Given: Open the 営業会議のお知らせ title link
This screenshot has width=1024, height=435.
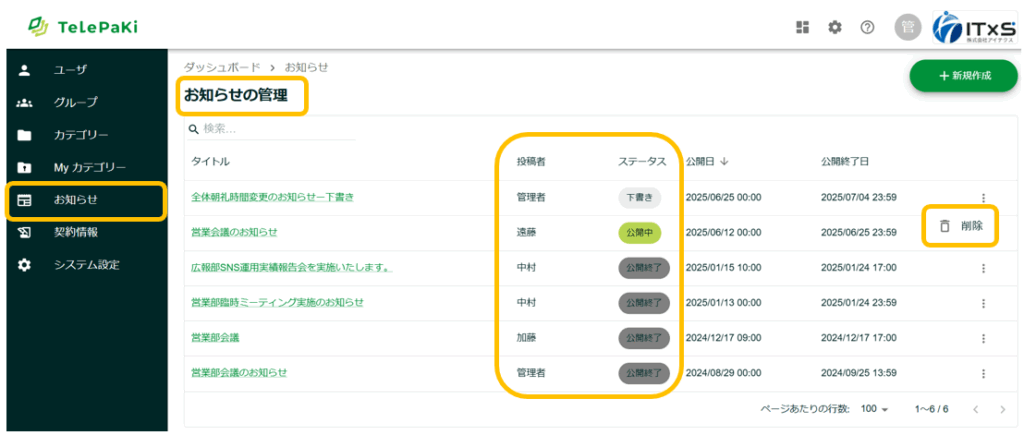Looking at the screenshot, I should [x=234, y=232].
